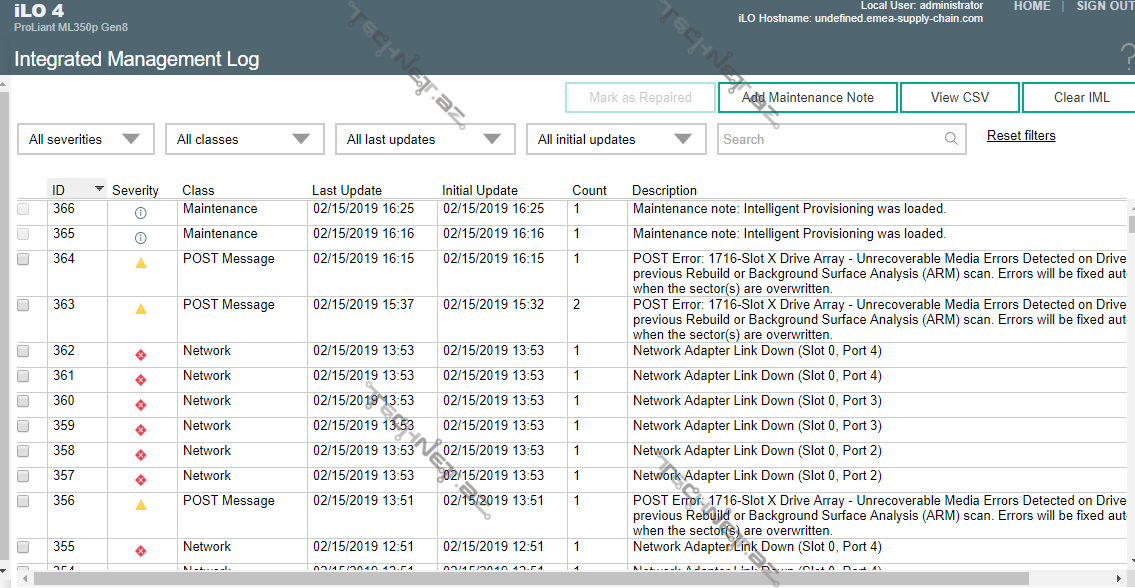Viewport: 1135px width, 588px height.
Task: Click the Reset filters link
Action: pos(1021,136)
